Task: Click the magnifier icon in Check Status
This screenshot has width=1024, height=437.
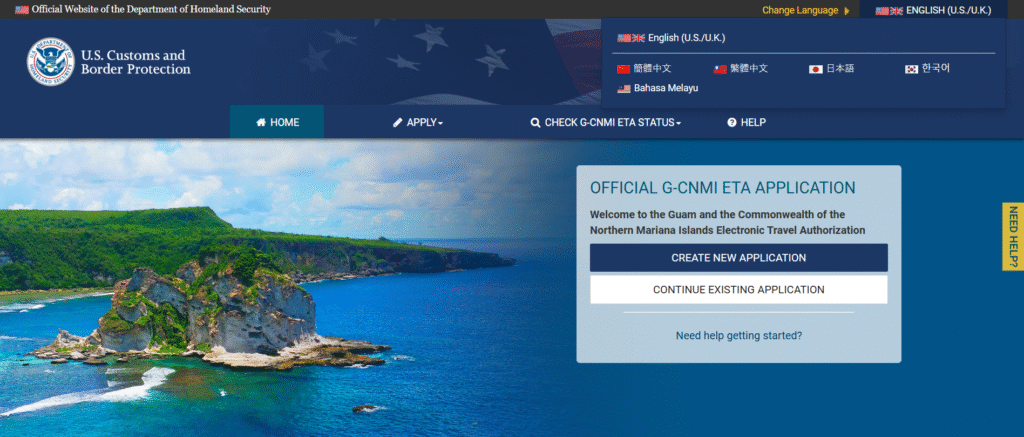Action: coord(536,123)
